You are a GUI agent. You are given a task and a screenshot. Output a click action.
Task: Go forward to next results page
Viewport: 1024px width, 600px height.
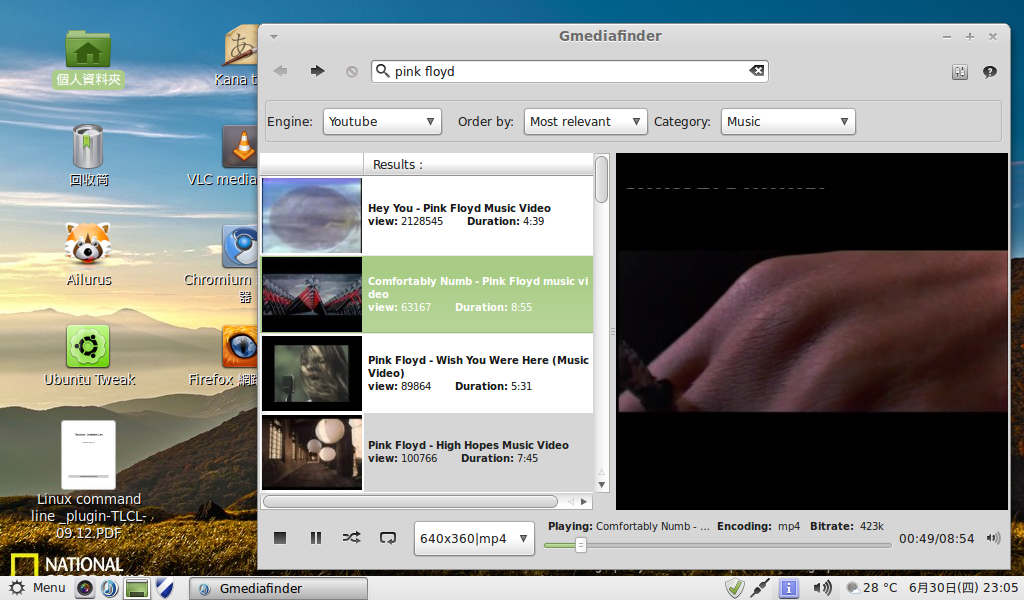(x=317, y=71)
